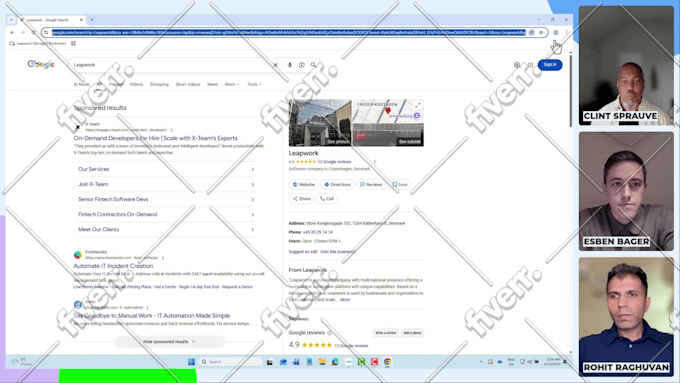This screenshot has height=383, width=680.
Task: Click Own this business link
Action: 338,252
